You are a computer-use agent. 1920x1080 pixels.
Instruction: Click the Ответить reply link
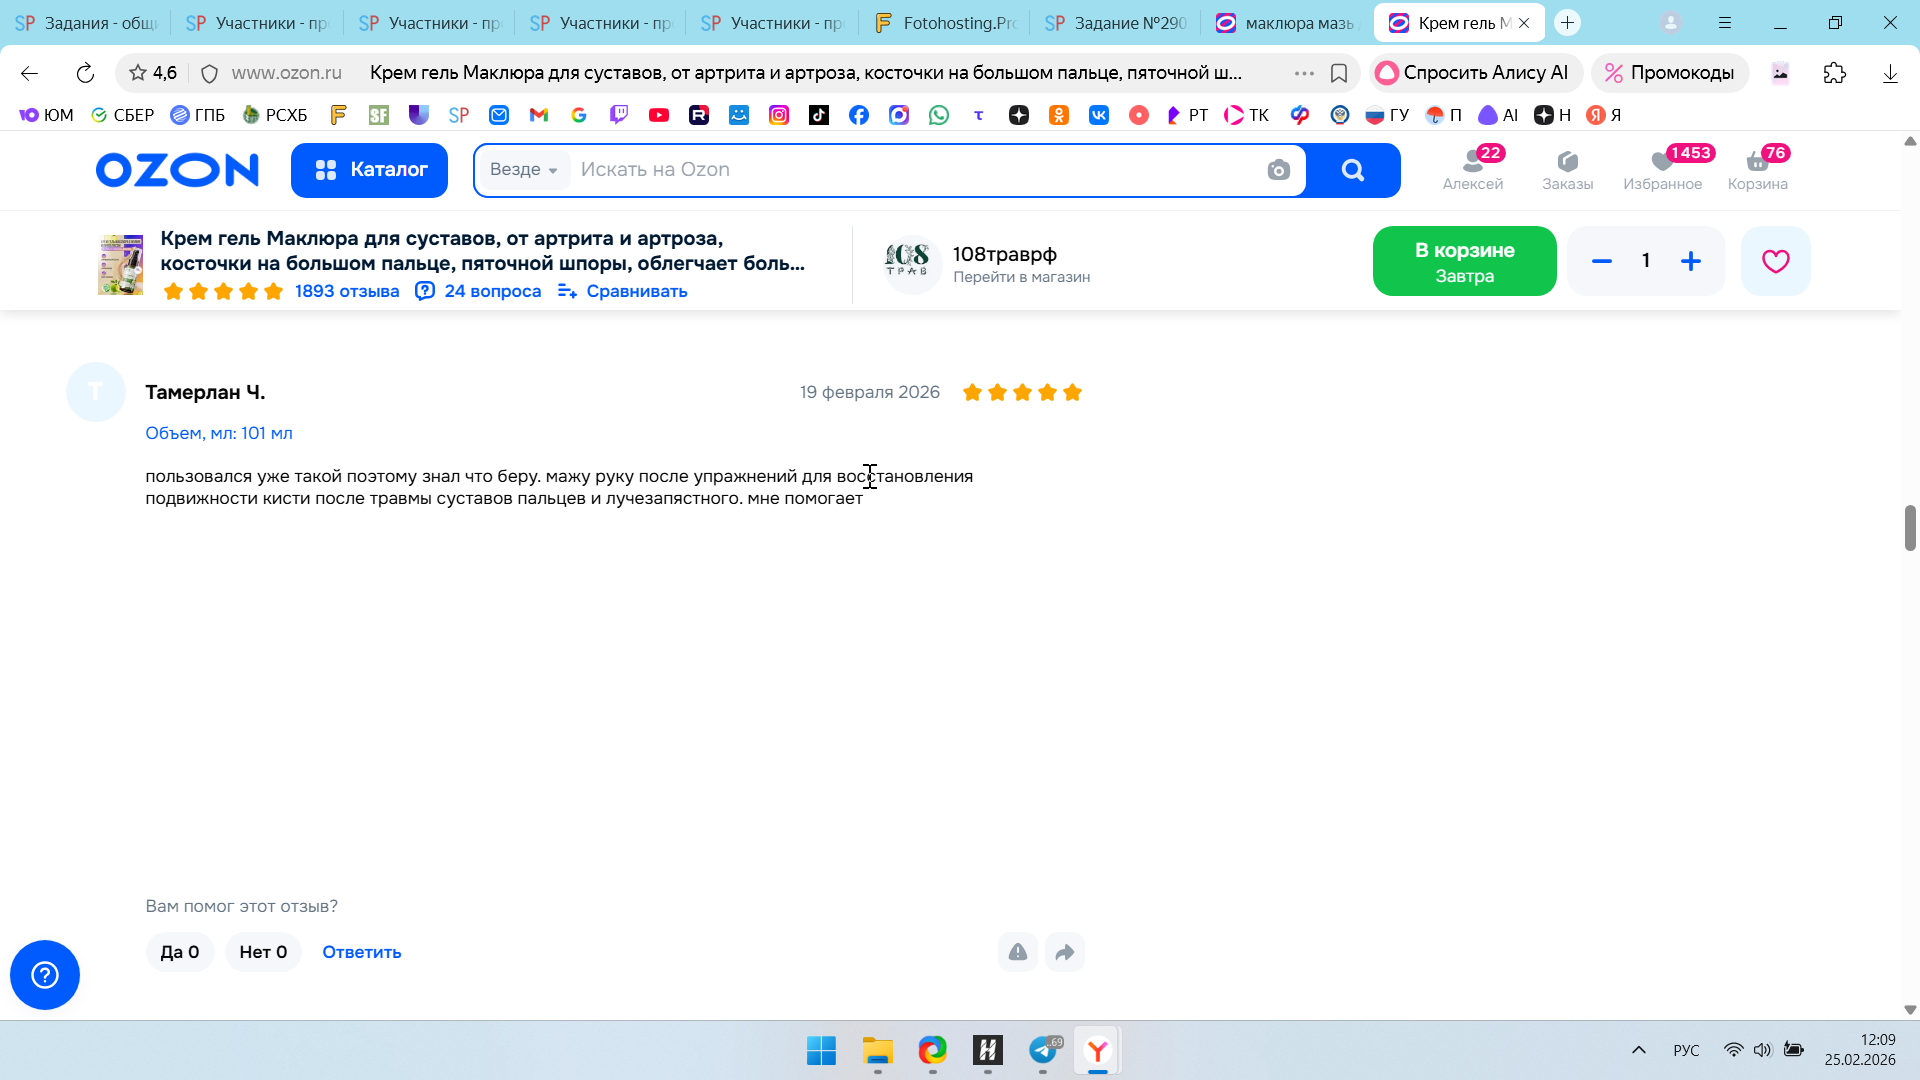[361, 952]
